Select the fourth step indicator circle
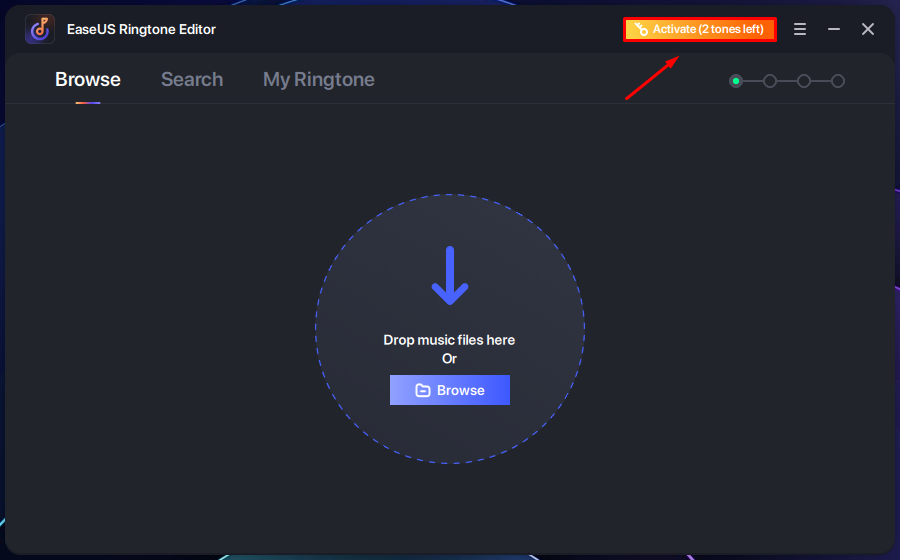Screen dimensions: 900x560 [838, 81]
